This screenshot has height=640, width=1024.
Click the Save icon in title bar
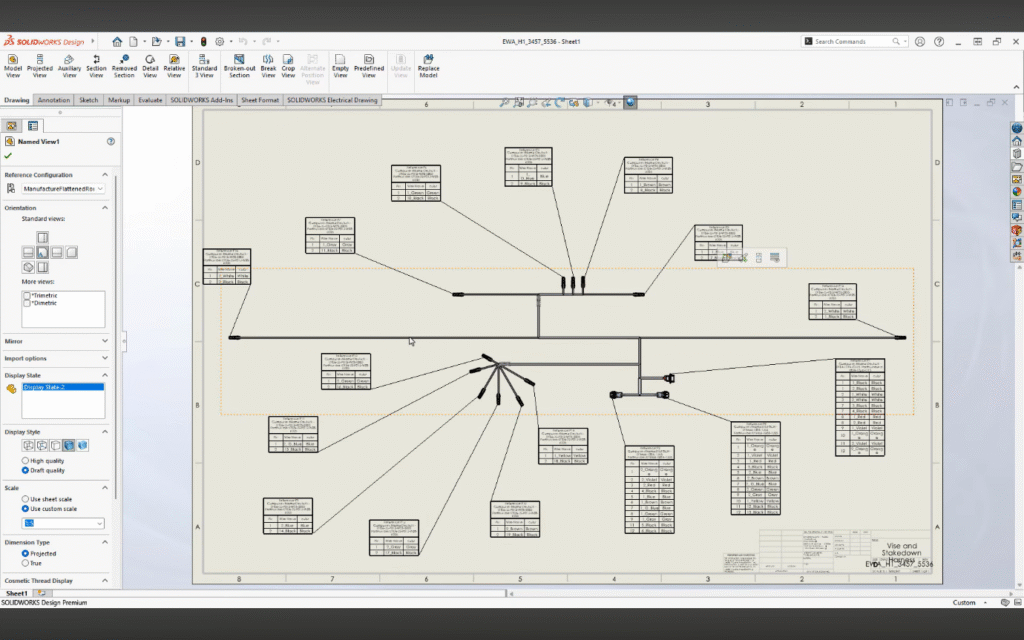click(180, 41)
